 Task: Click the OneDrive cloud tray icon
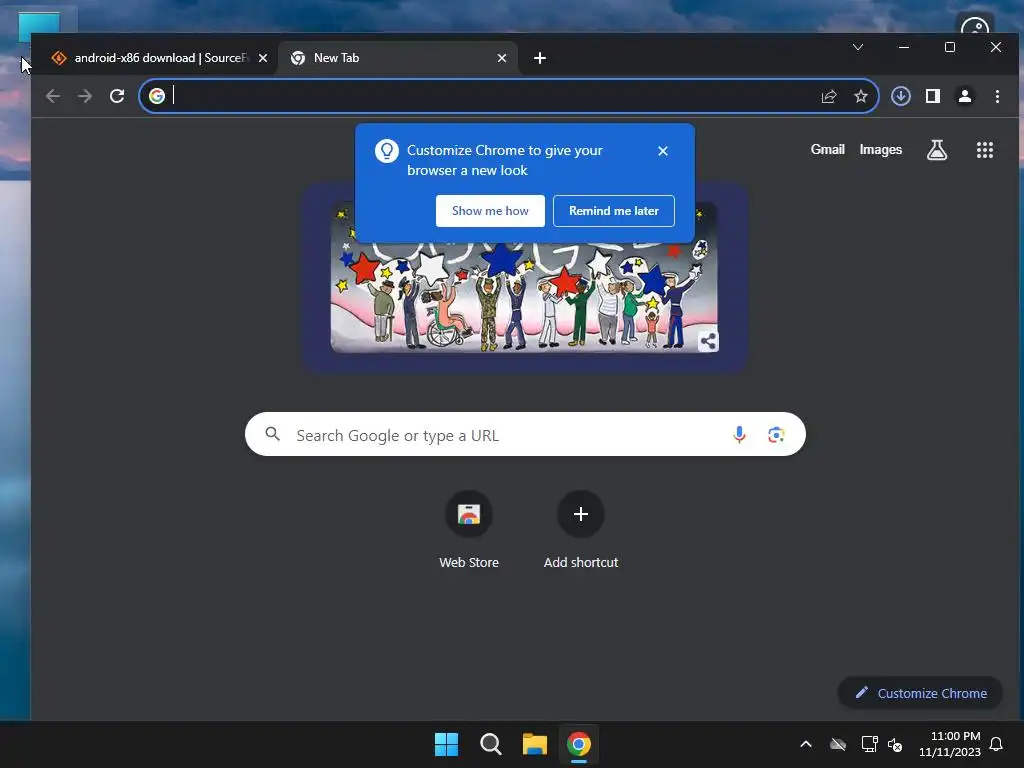click(838, 744)
